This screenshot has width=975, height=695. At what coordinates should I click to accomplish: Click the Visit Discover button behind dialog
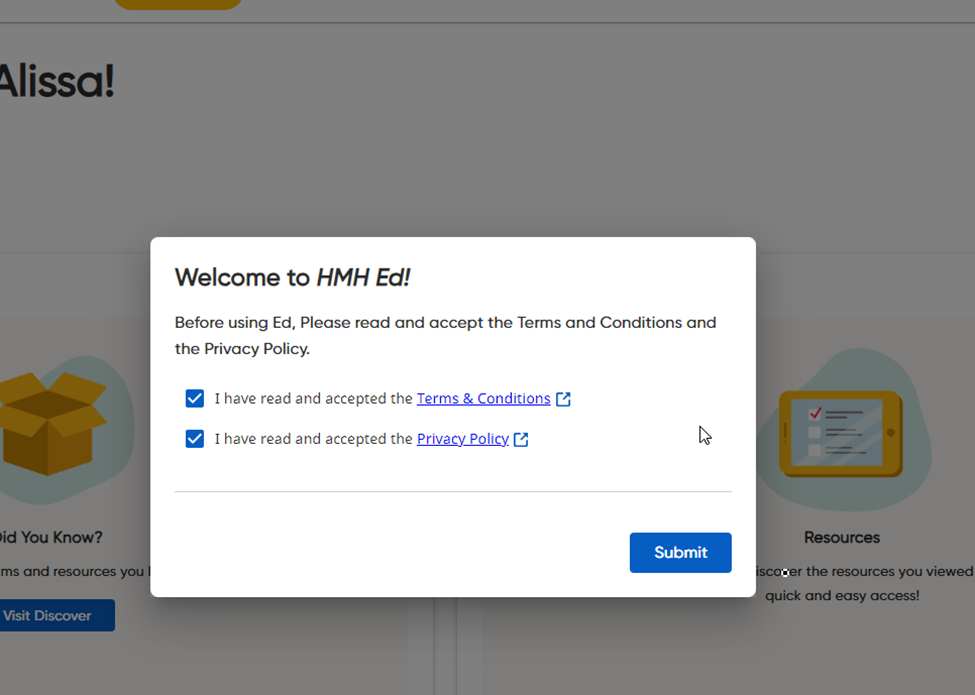click(56, 615)
